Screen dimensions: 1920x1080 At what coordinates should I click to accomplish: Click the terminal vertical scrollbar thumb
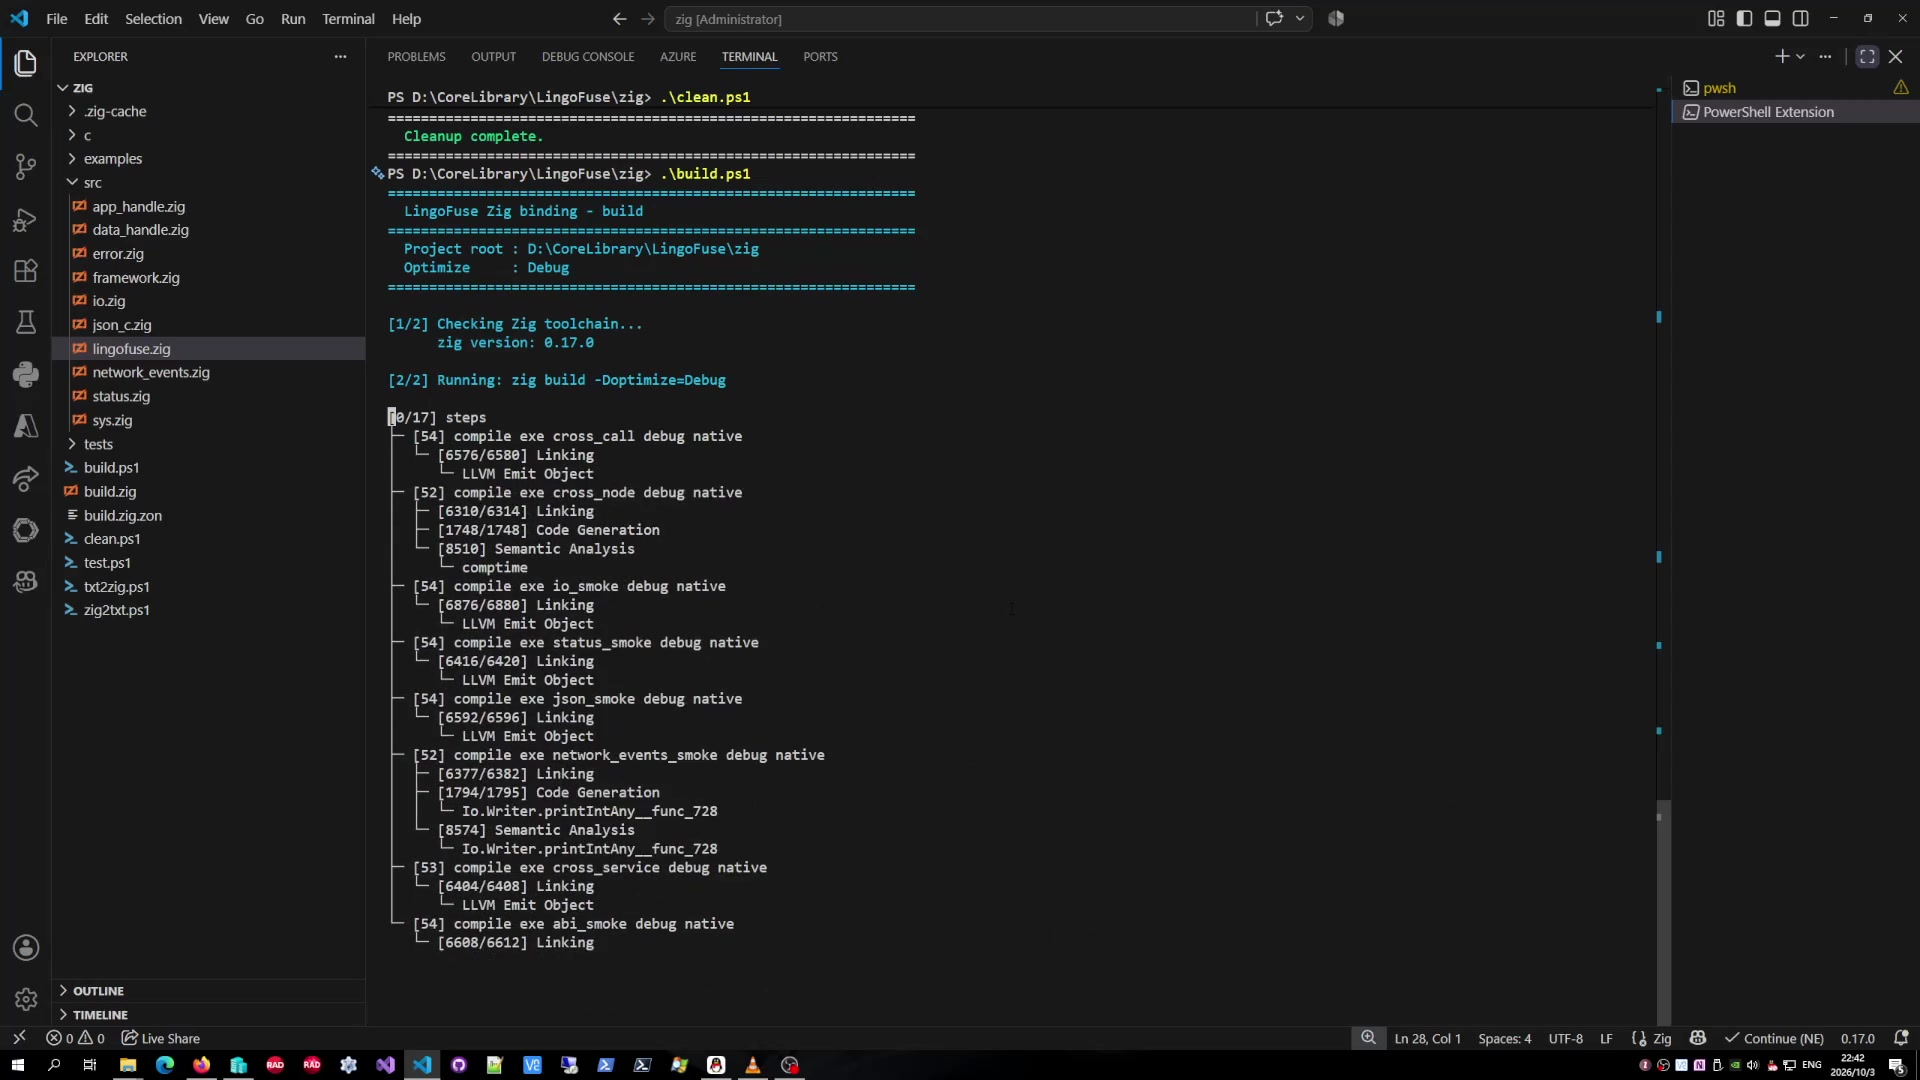1663,911
